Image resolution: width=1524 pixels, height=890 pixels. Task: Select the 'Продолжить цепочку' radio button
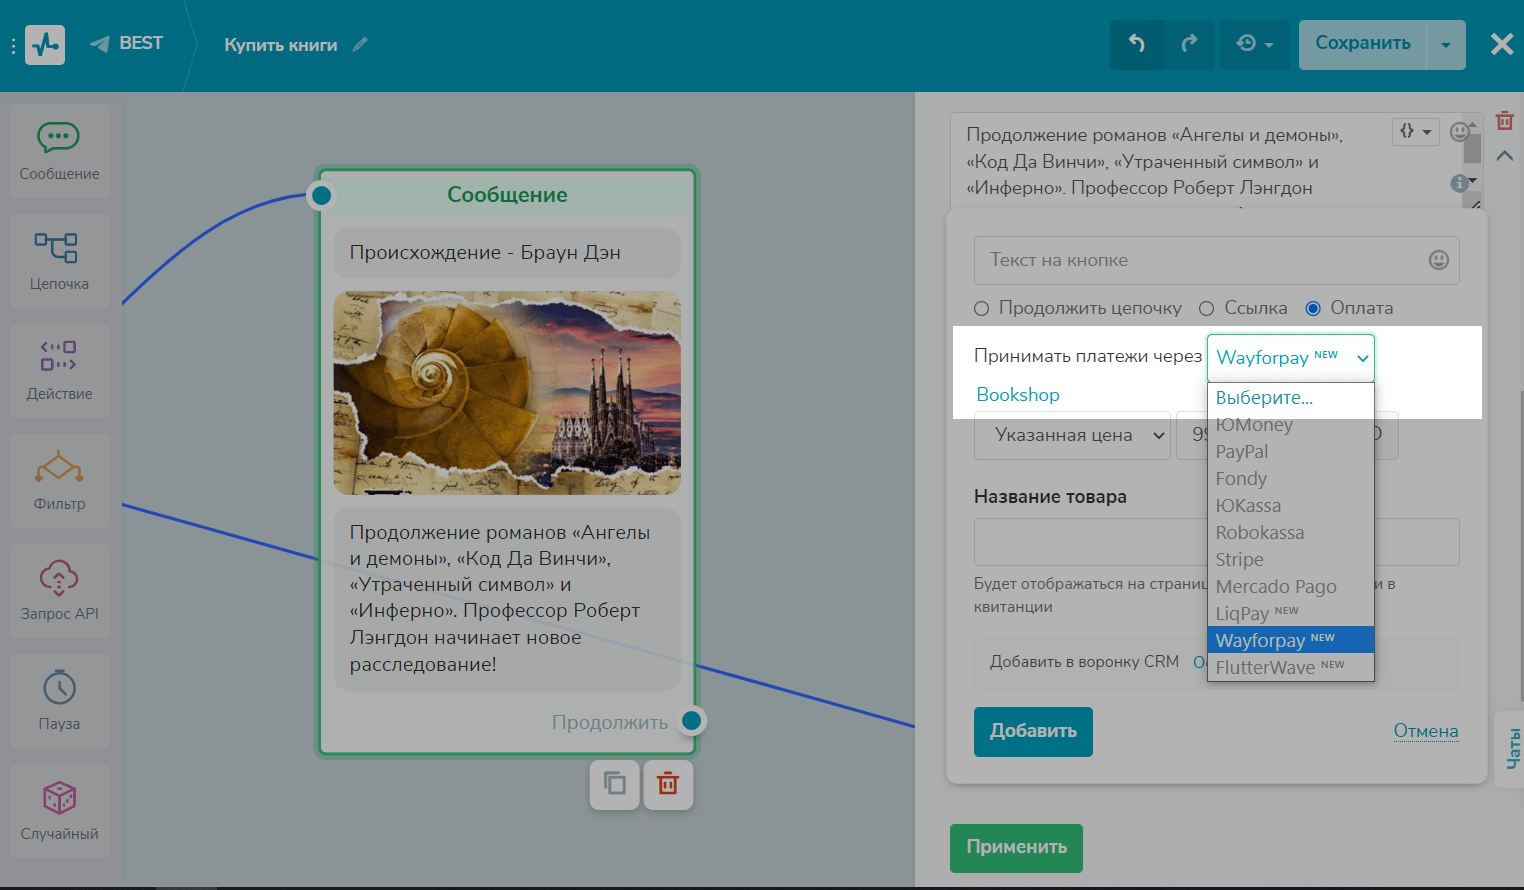pyautogui.click(x=982, y=308)
